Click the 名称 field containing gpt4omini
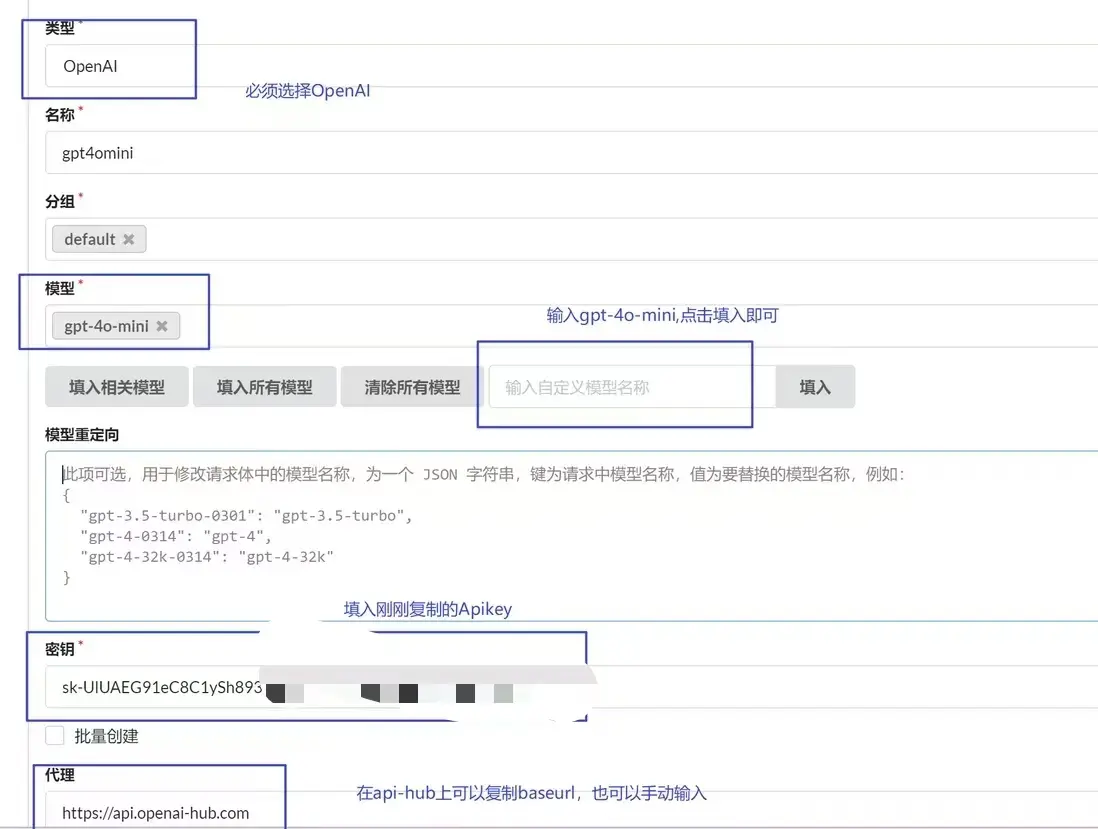 [x=571, y=153]
